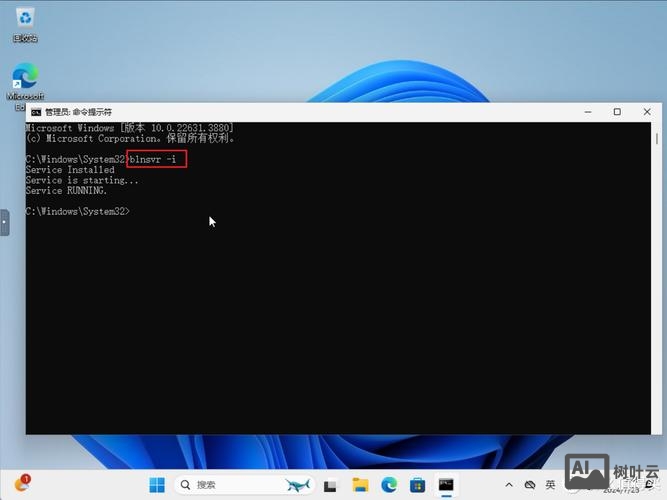Screen dimensions: 667x500
Task: Launch File Explorer from the taskbar
Action: tap(360, 485)
